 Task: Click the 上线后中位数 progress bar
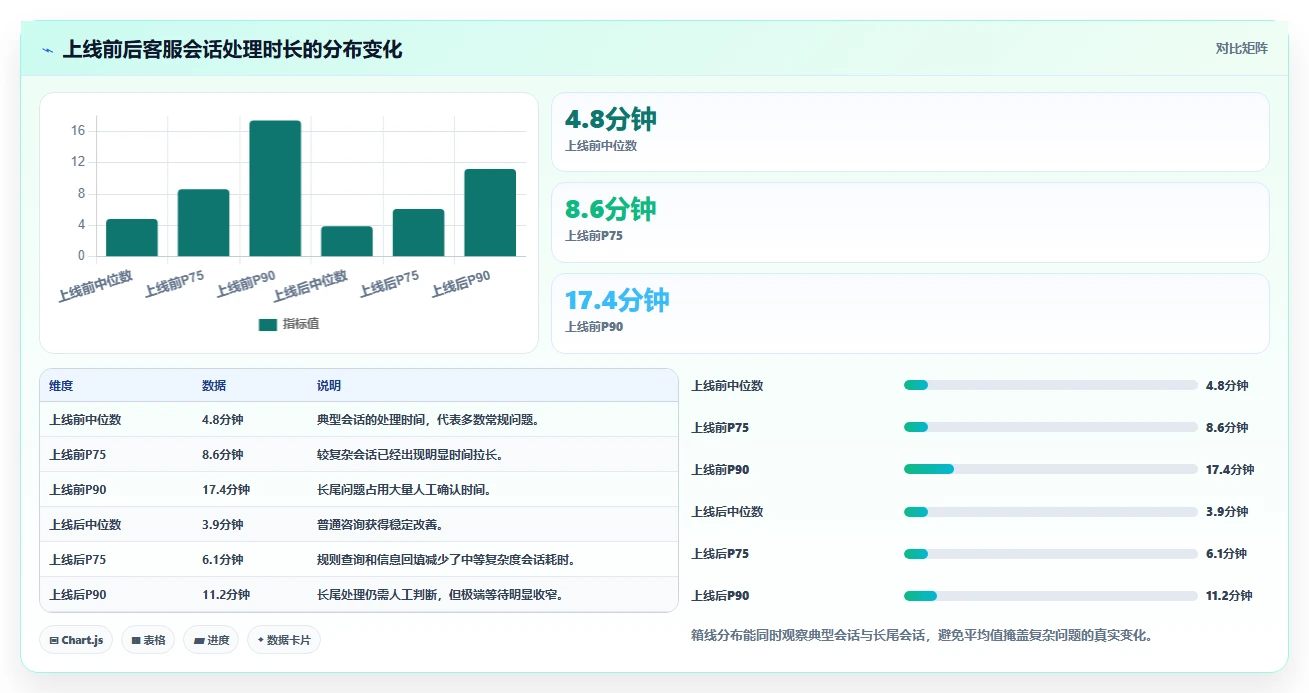click(x=1050, y=511)
